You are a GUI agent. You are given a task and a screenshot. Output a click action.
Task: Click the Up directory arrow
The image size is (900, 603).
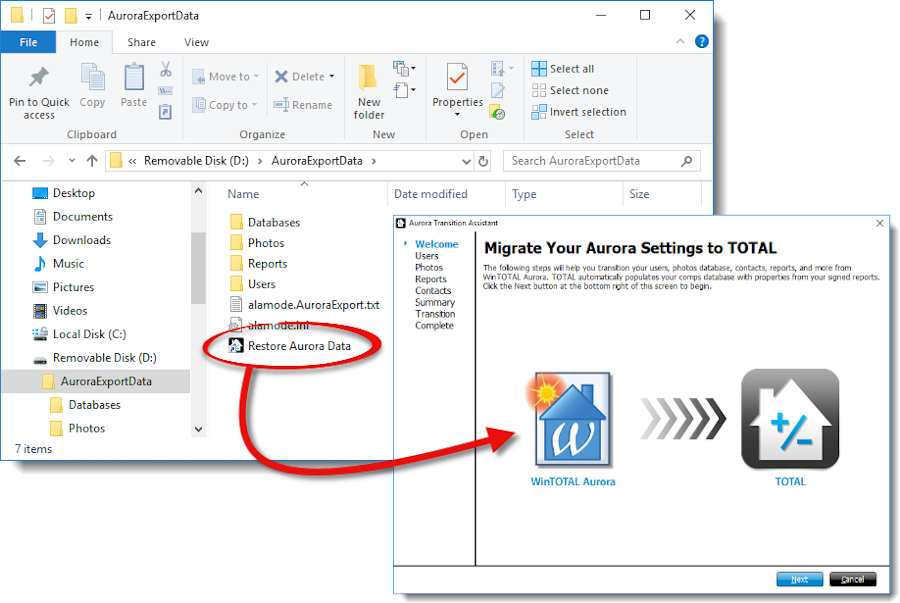pyautogui.click(x=92, y=161)
